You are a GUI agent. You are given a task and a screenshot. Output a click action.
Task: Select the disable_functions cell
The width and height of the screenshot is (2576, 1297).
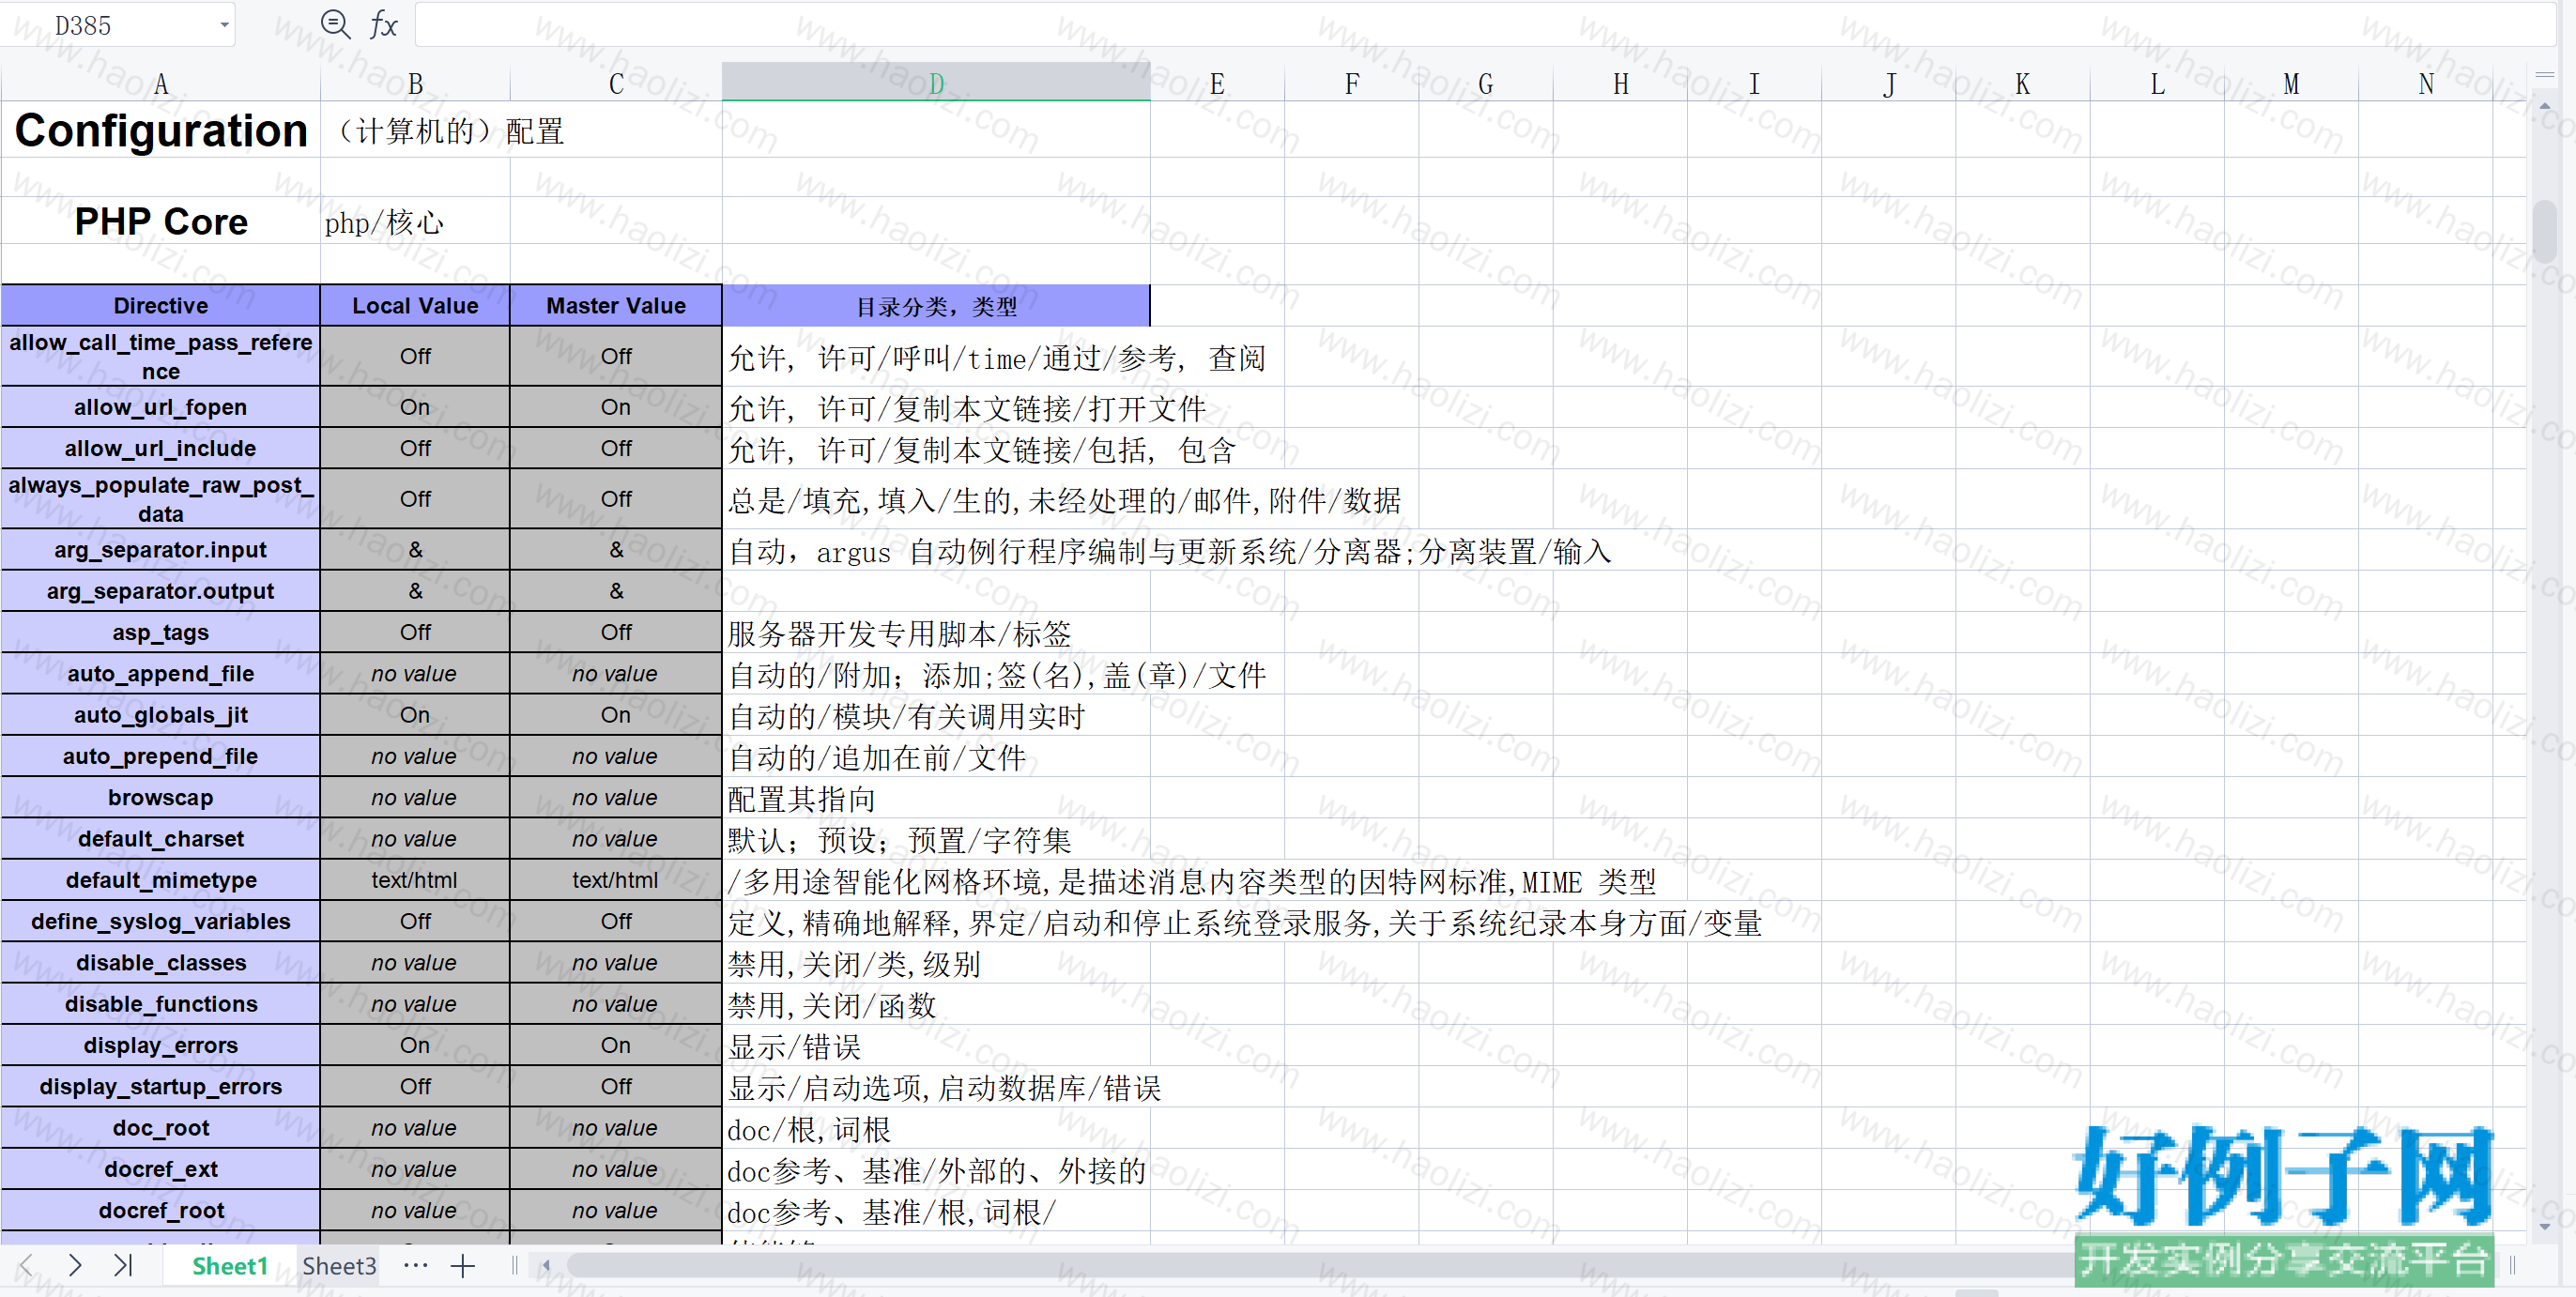tap(160, 1004)
